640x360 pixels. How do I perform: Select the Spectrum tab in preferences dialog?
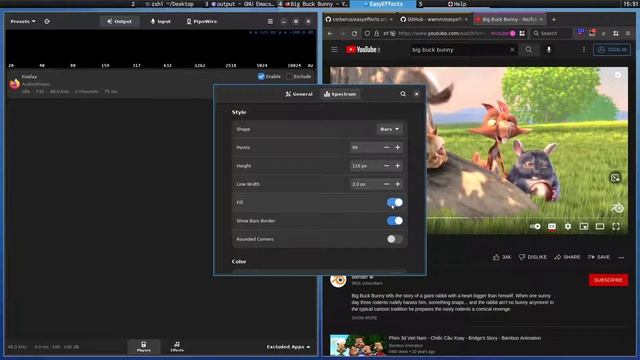[x=340, y=94]
